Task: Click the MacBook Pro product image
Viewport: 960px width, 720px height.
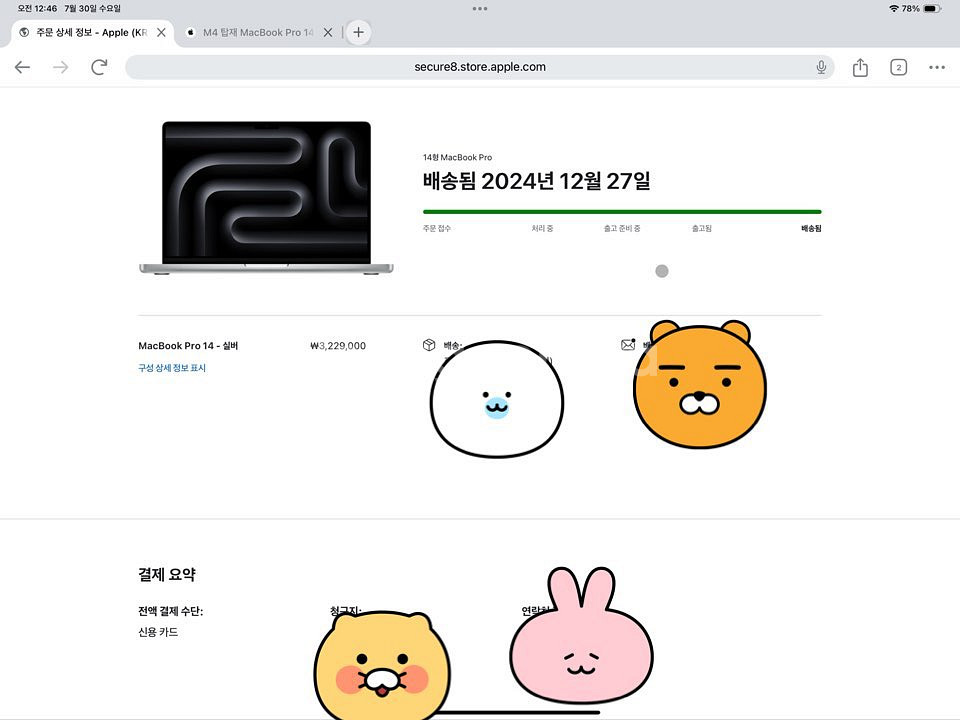Action: click(266, 198)
